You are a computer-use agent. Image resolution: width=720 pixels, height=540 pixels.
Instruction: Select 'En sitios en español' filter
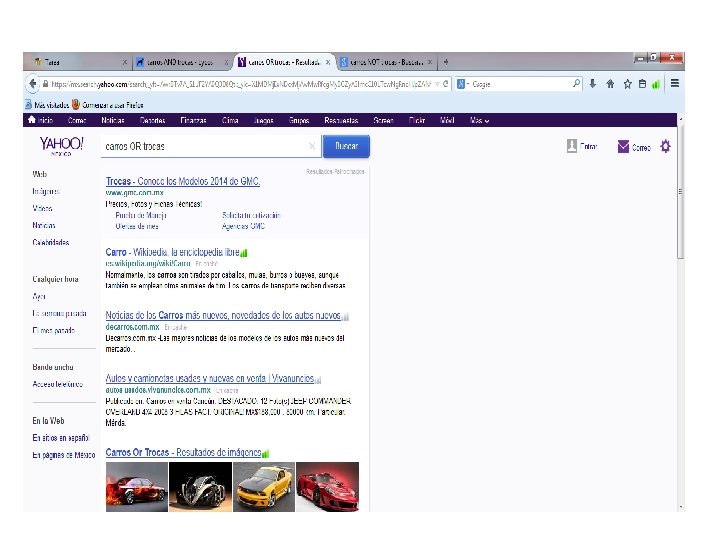(60, 438)
